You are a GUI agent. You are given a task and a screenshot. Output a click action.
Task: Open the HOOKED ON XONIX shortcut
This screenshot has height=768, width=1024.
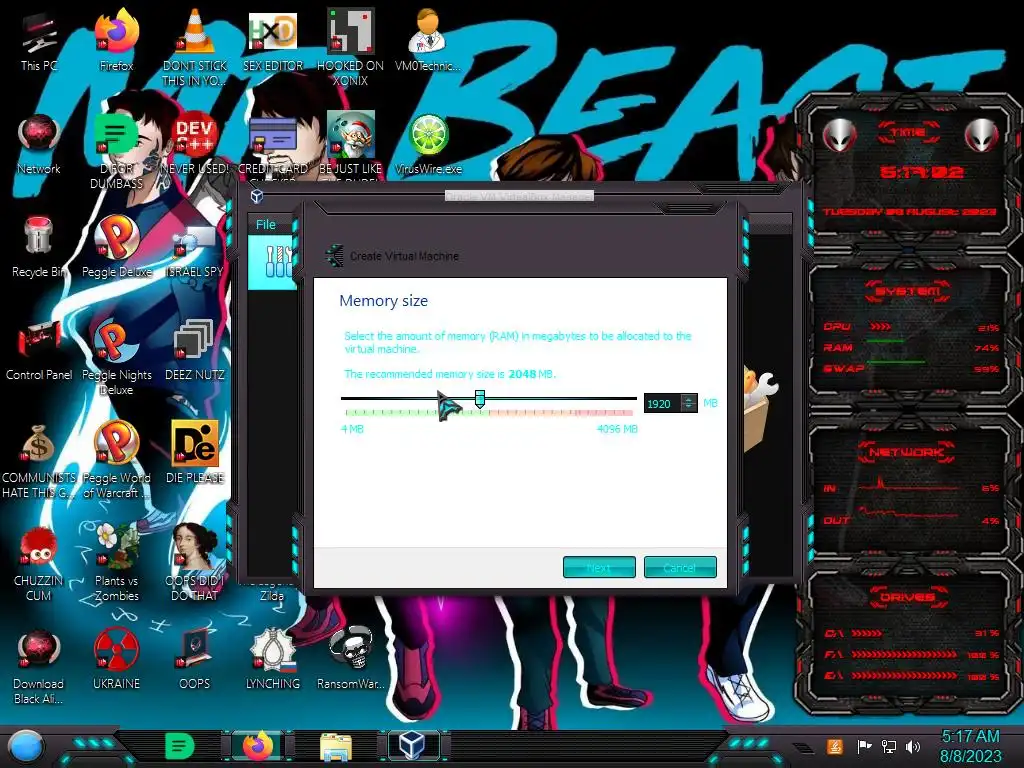pos(351,46)
